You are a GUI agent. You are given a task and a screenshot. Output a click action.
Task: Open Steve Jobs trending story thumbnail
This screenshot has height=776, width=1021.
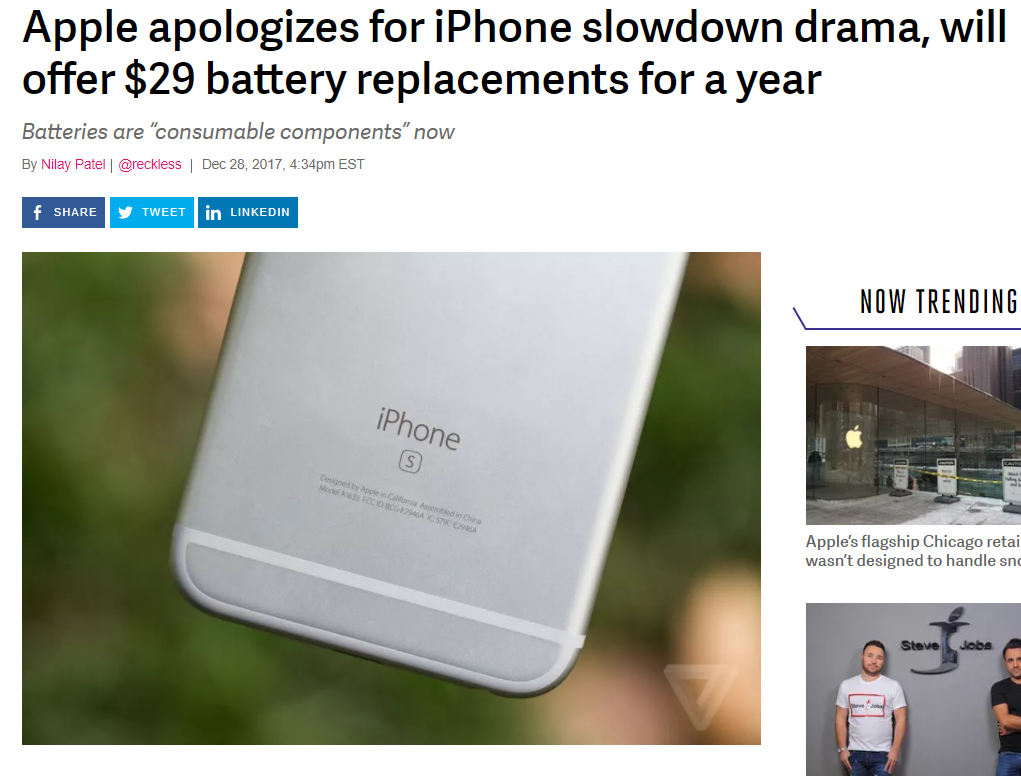pyautogui.click(x=913, y=689)
